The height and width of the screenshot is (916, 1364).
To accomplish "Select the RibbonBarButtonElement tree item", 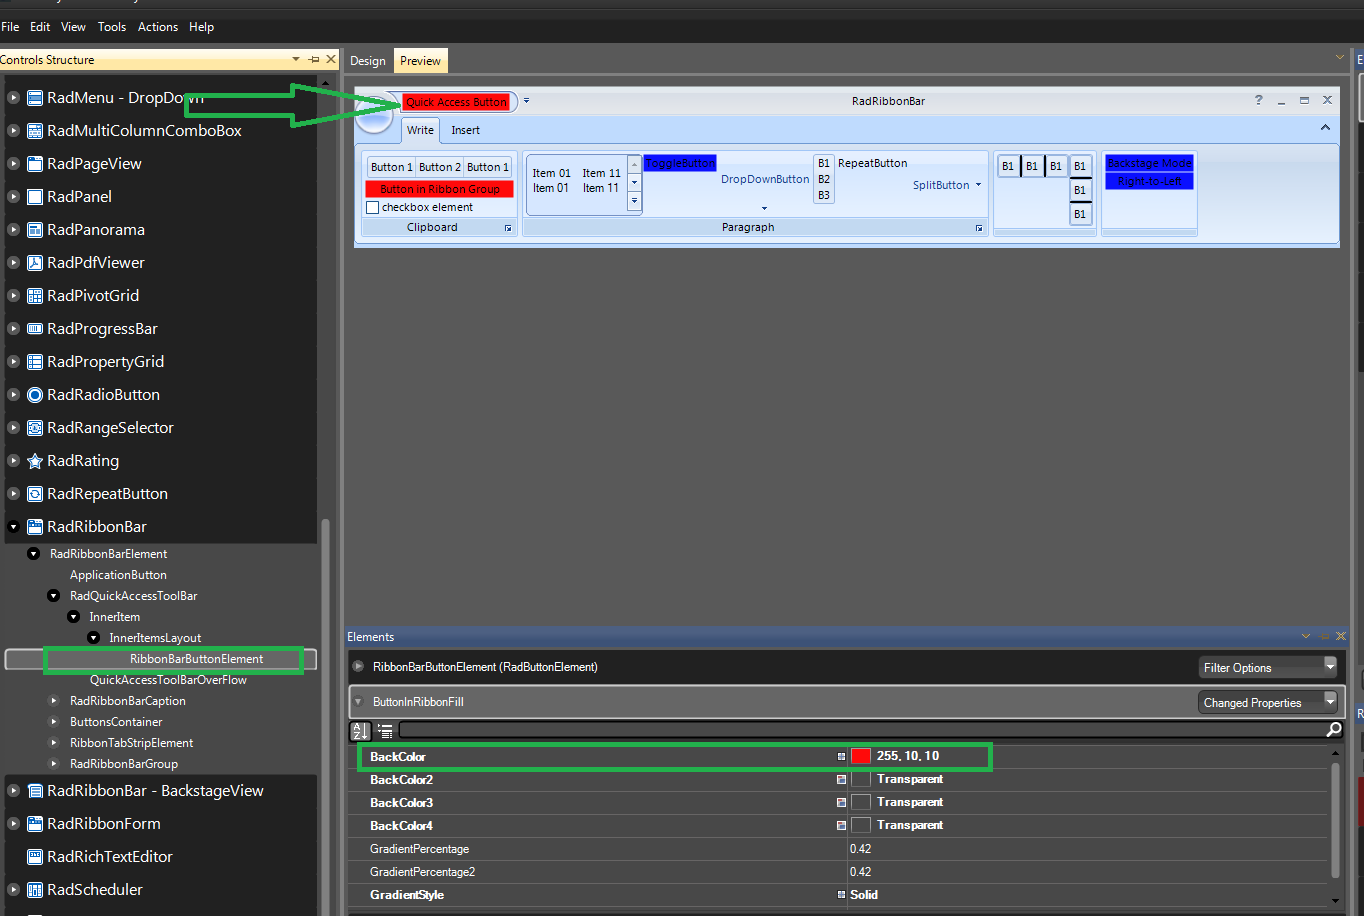I will click(x=197, y=659).
